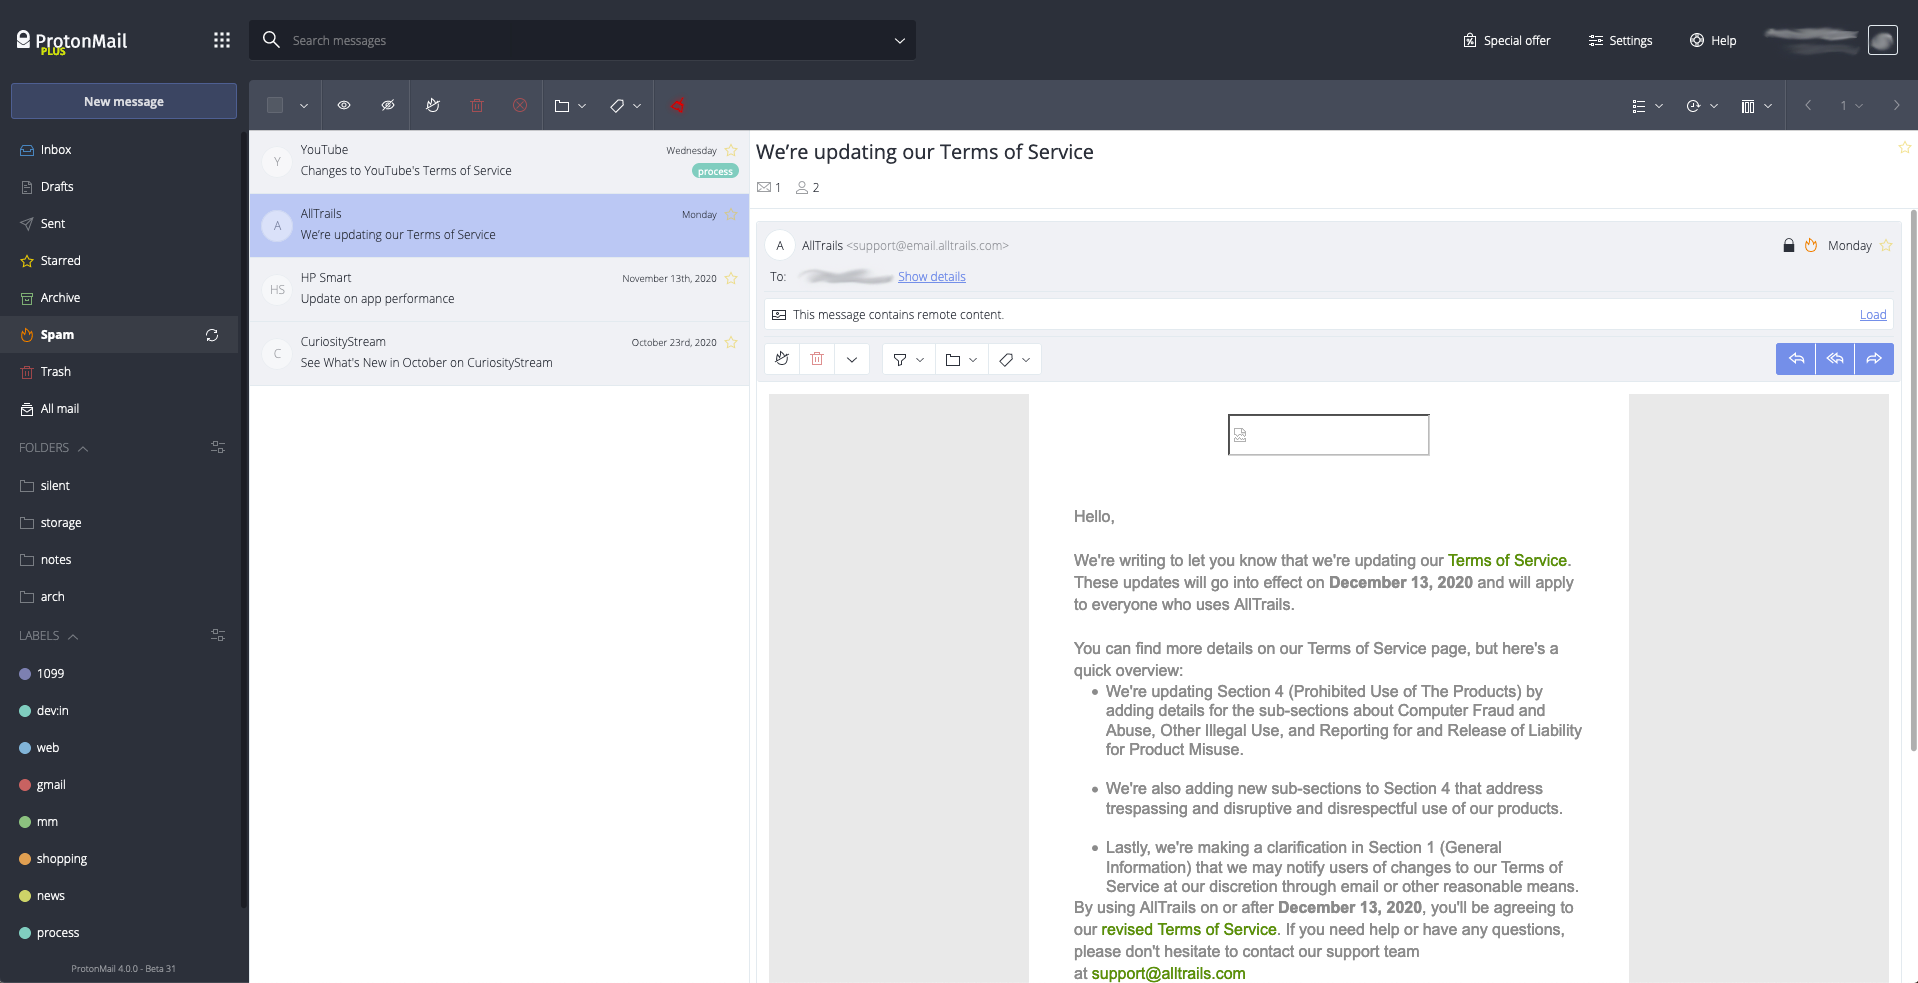Open the Move to folder dropdown
The width and height of the screenshot is (1918, 983).
[x=570, y=105]
